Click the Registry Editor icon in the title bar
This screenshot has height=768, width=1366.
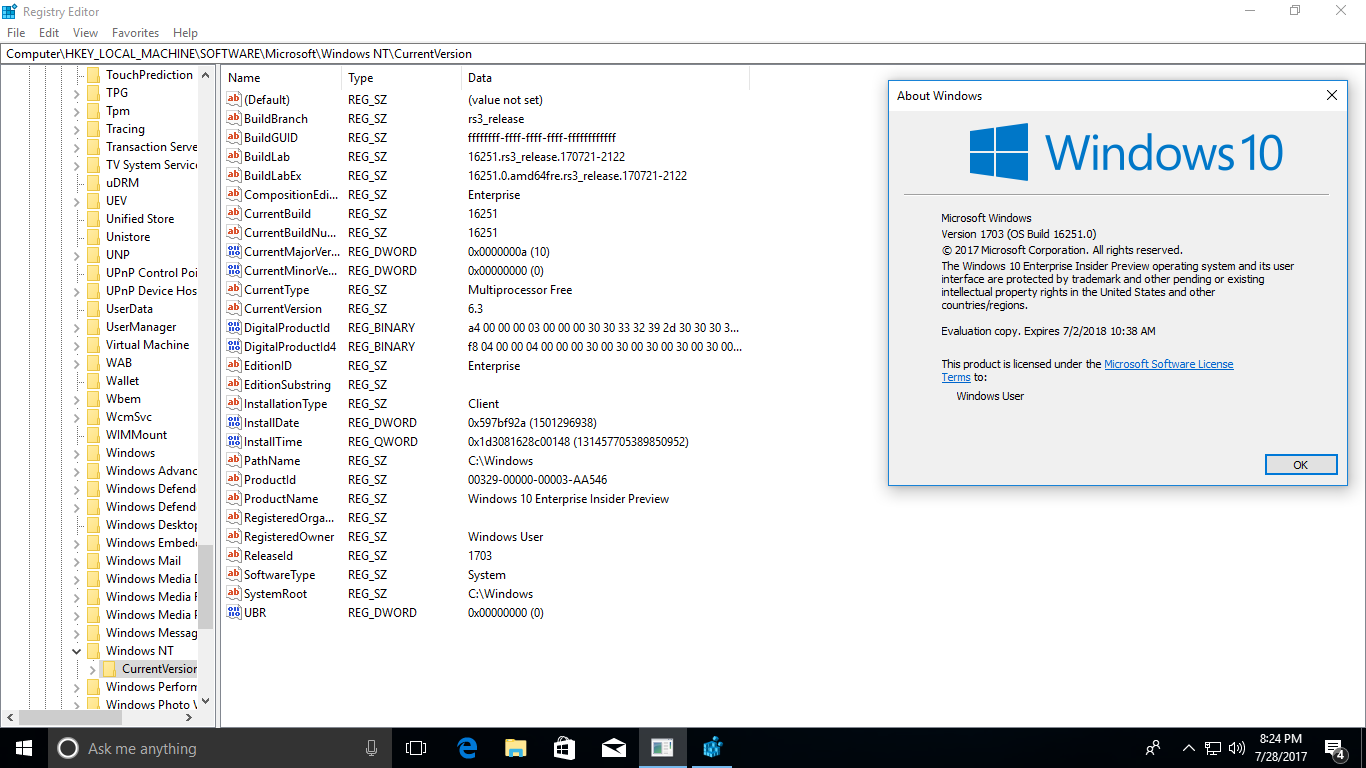[x=10, y=10]
